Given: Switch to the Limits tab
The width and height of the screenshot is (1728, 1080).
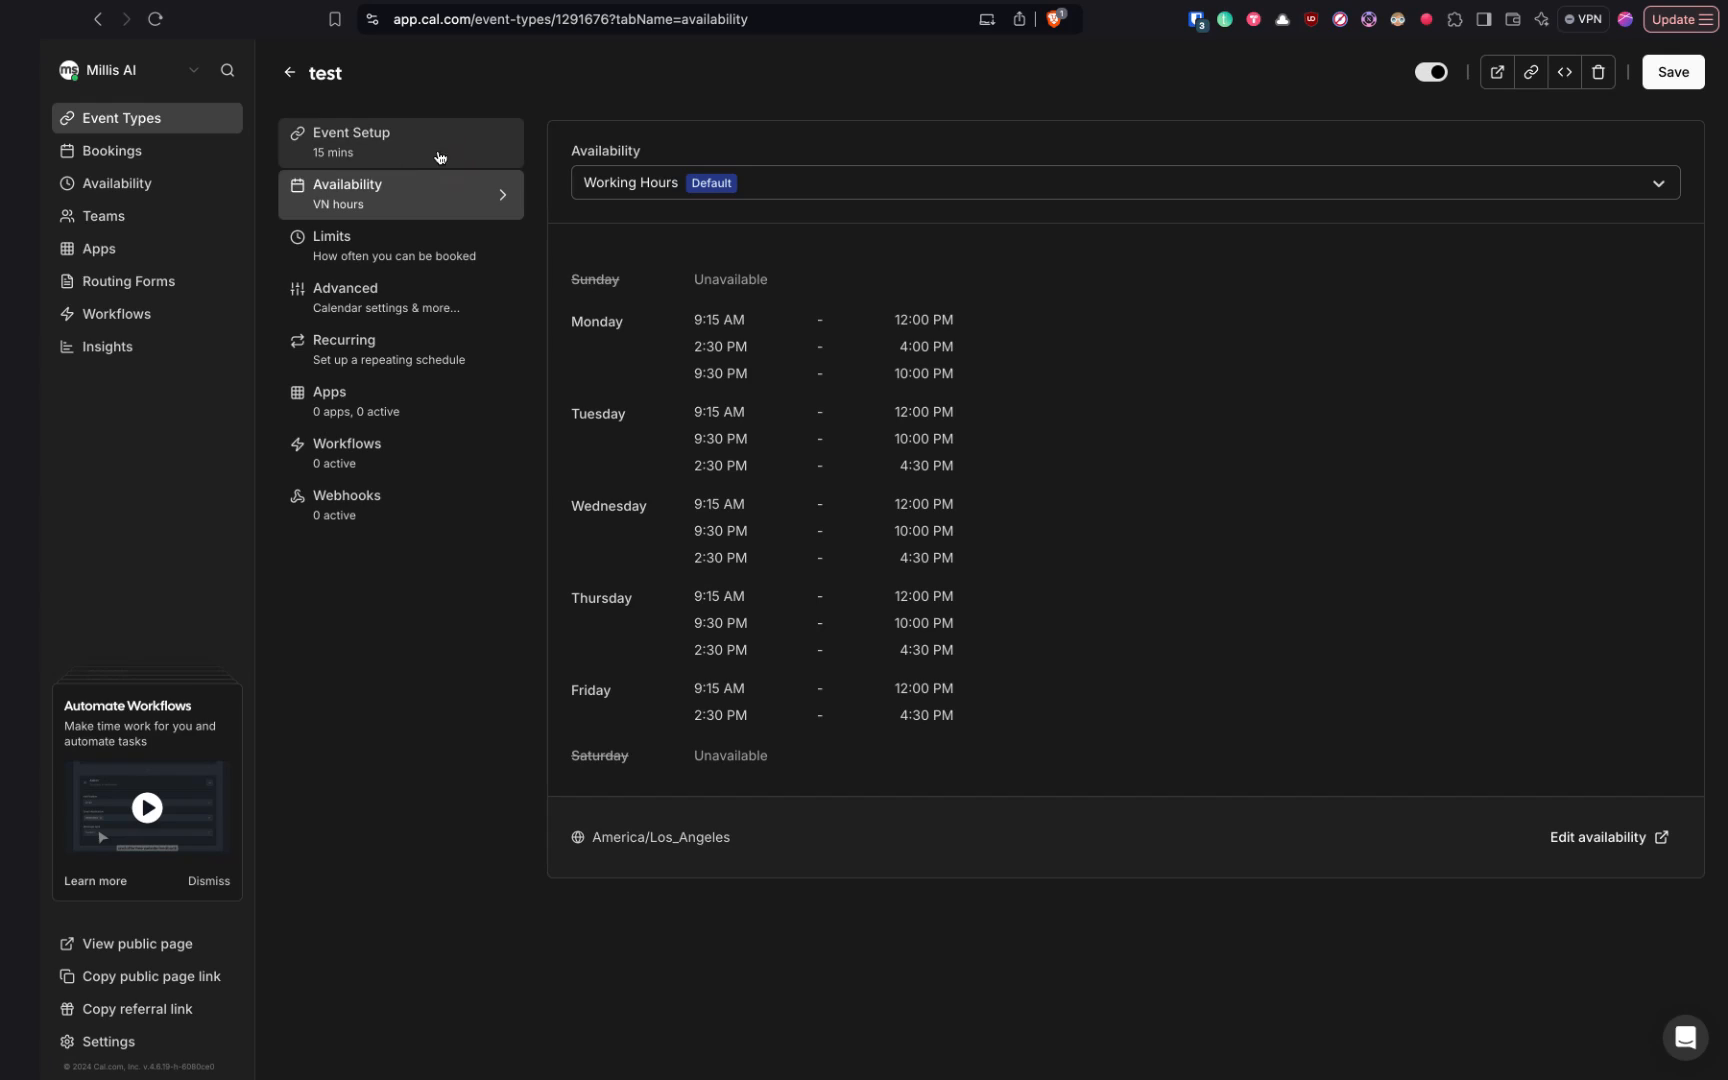Looking at the screenshot, I should click(x=334, y=236).
